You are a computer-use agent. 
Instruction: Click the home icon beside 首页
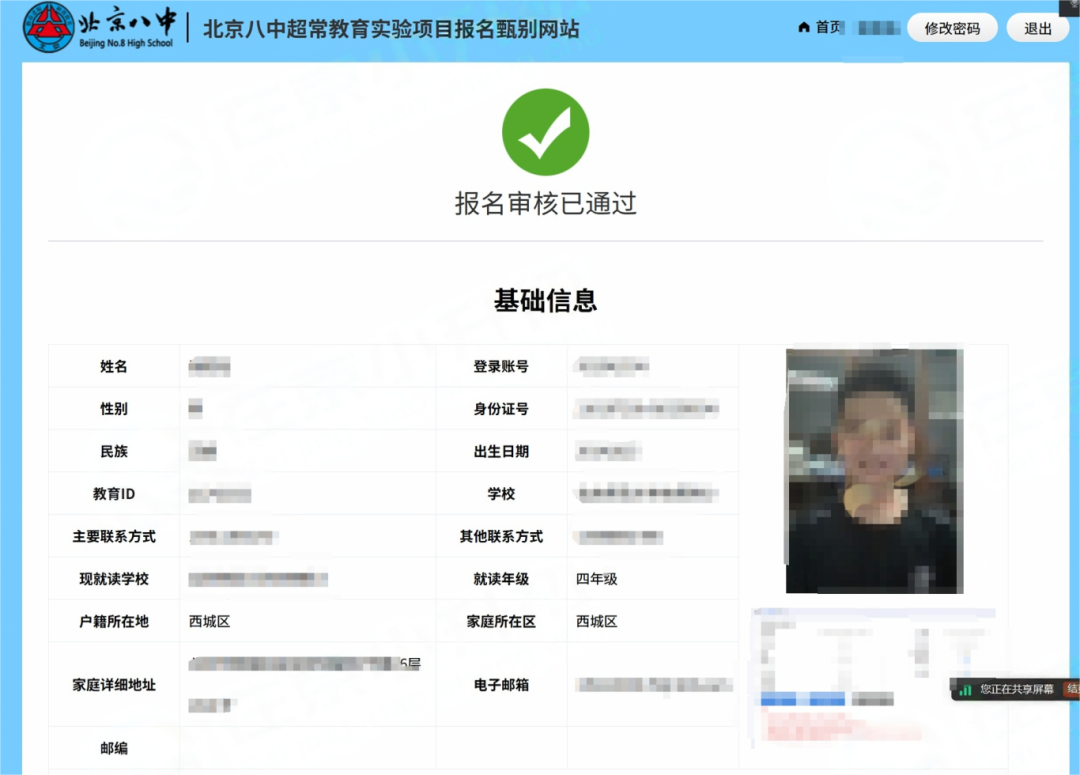(804, 28)
